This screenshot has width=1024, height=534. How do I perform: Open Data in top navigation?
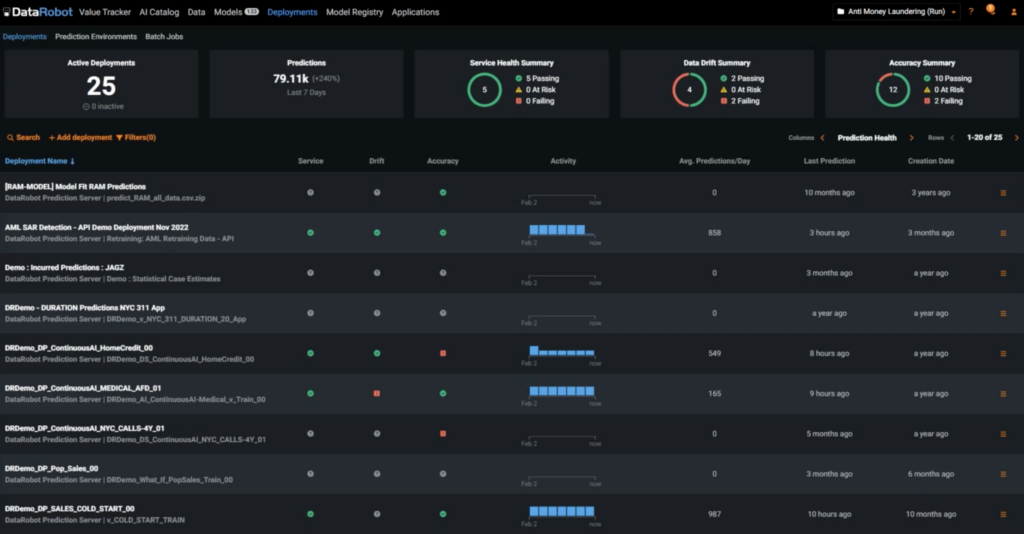coord(196,12)
